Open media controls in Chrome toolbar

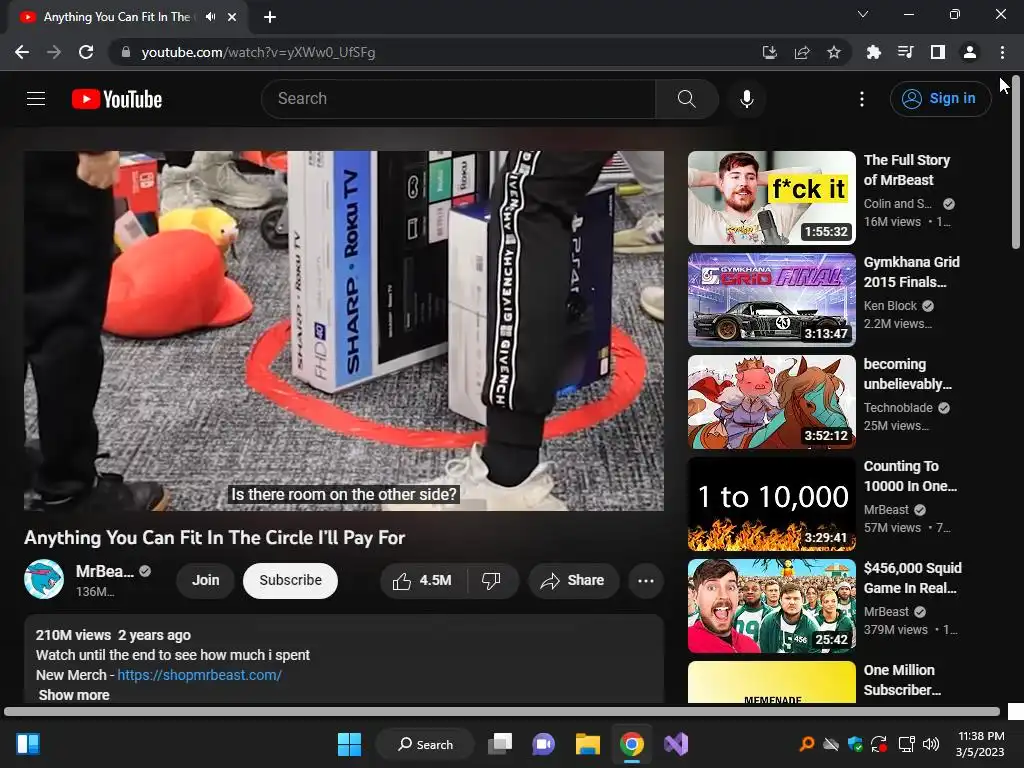905,52
